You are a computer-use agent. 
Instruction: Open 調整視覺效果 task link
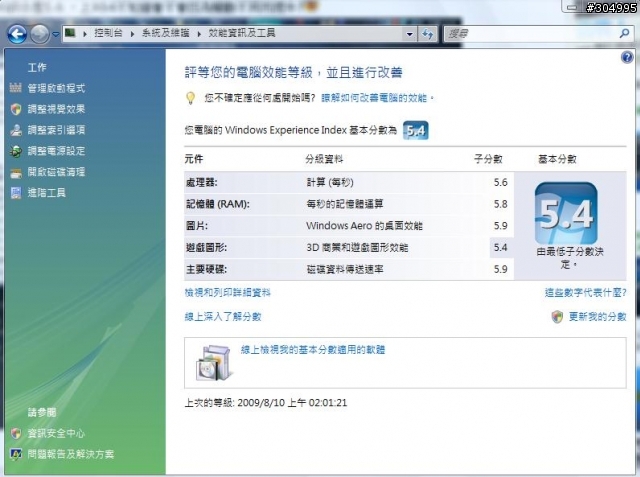[x=56, y=109]
